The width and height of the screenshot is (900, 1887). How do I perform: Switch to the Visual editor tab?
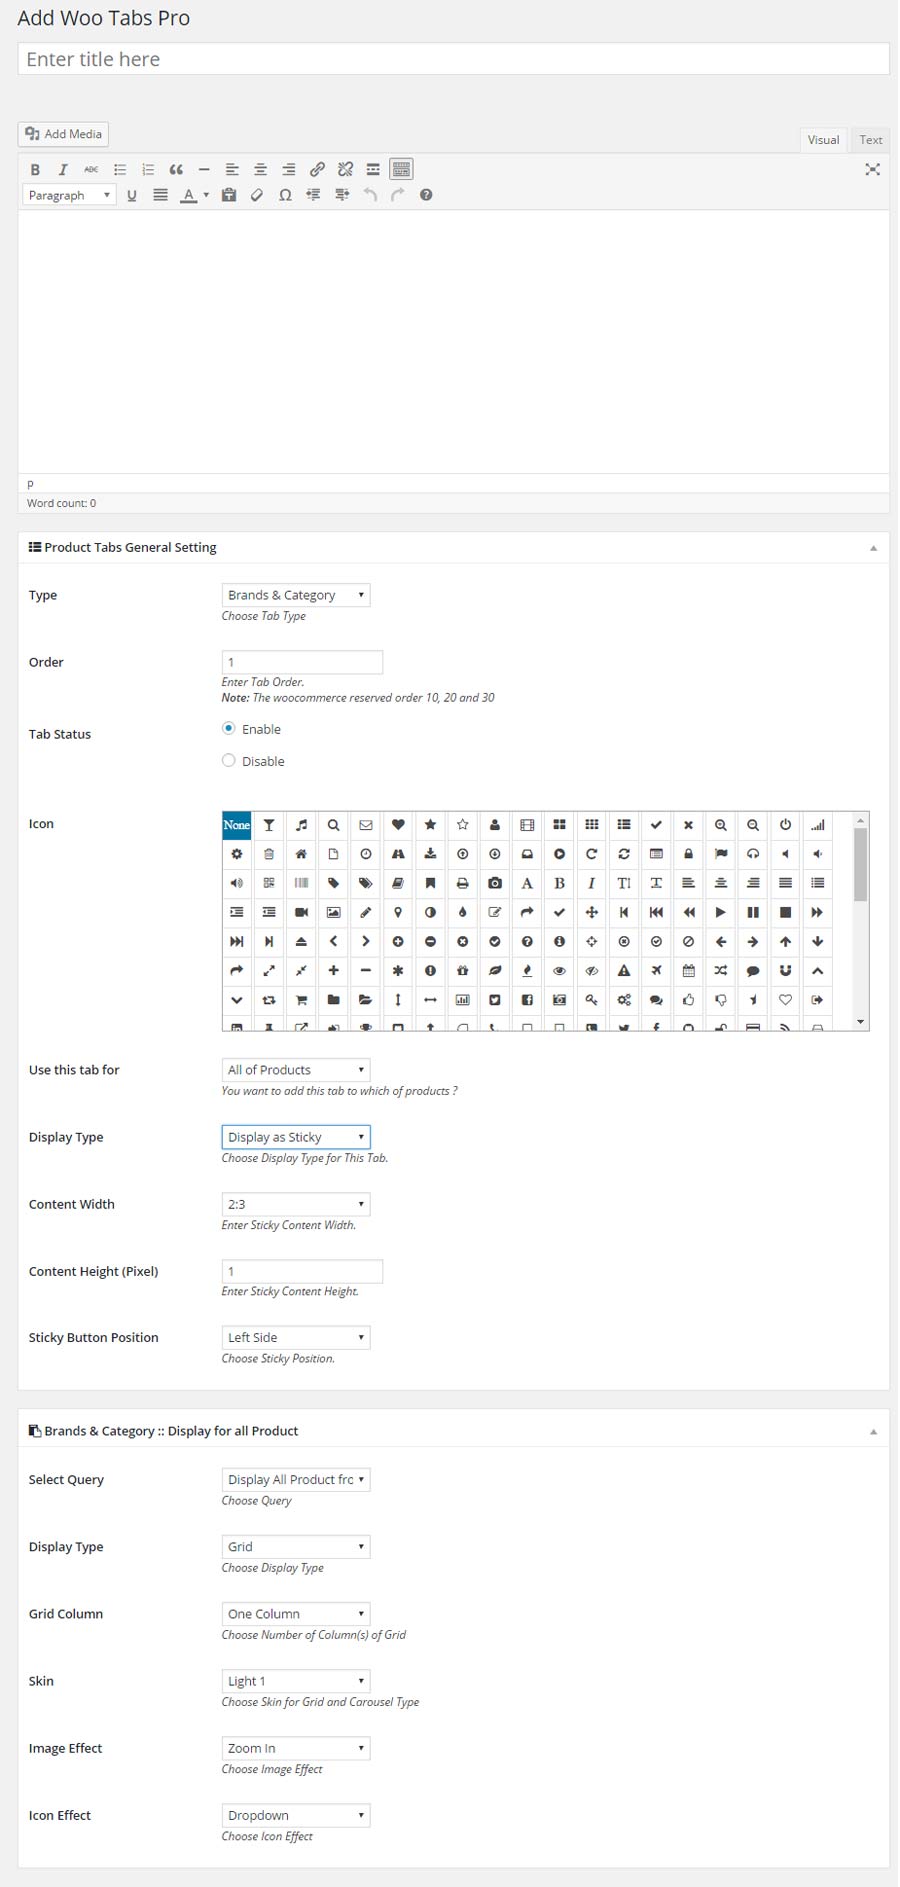[x=823, y=140]
